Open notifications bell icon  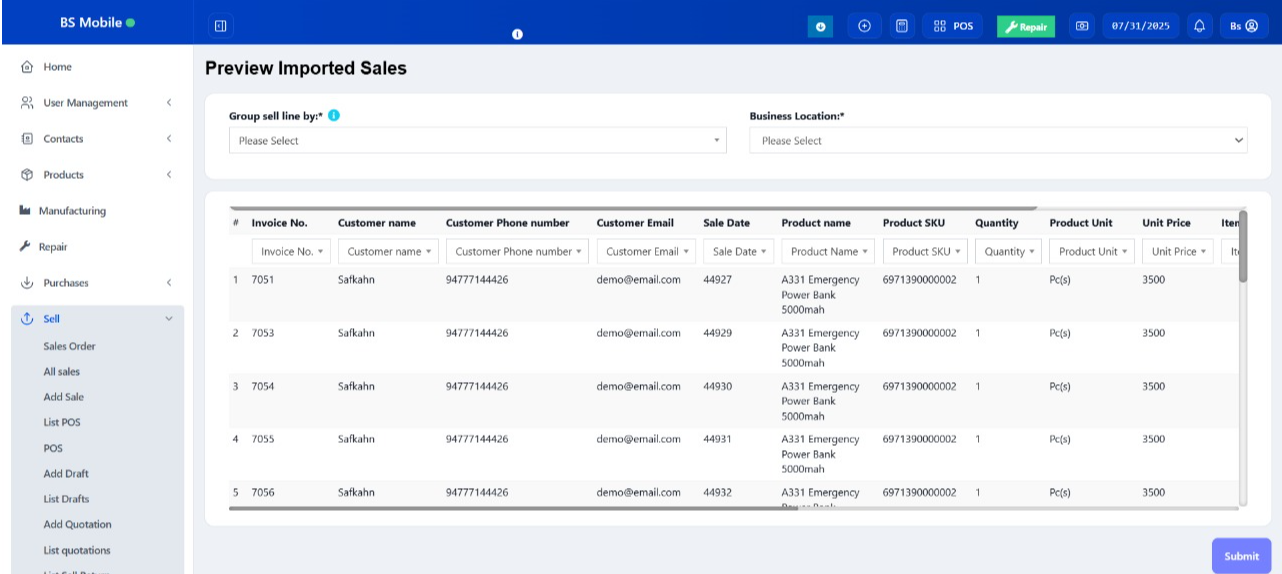click(1200, 26)
